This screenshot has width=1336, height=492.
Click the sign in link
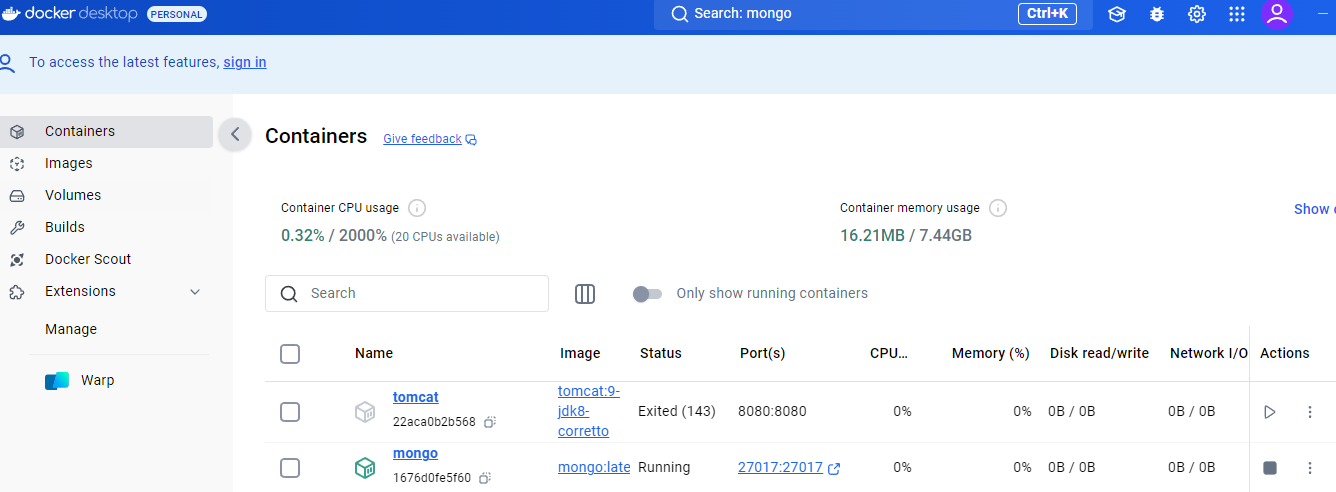point(245,62)
